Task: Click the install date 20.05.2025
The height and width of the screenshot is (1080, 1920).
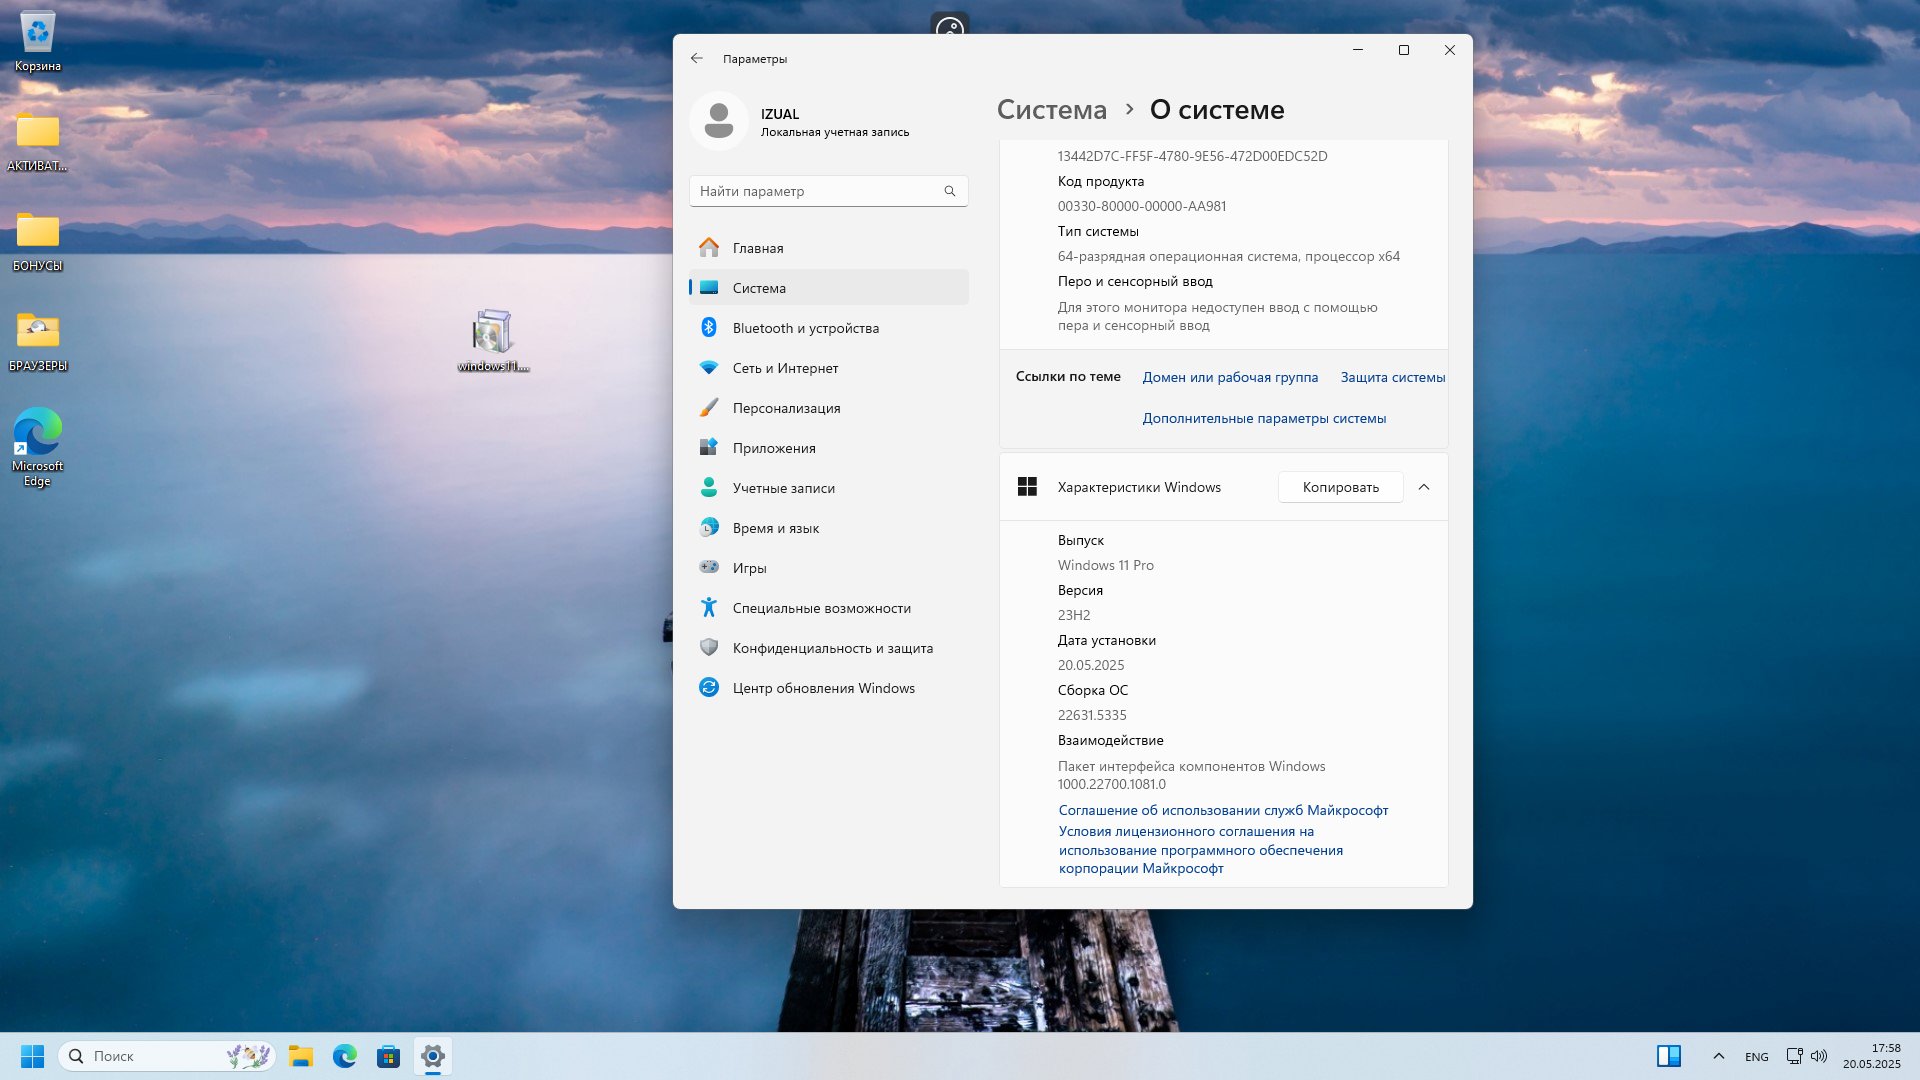Action: click(1091, 665)
